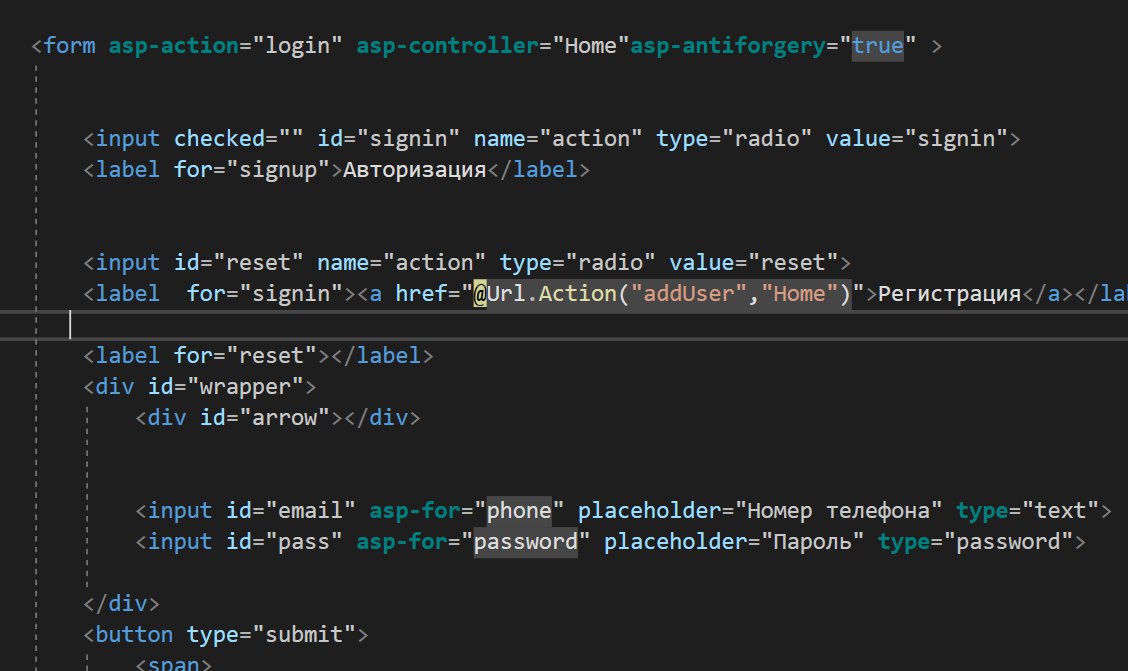Image resolution: width=1128 pixels, height=671 pixels.
Task: Click the value="signin" attribute
Action: coord(916,138)
